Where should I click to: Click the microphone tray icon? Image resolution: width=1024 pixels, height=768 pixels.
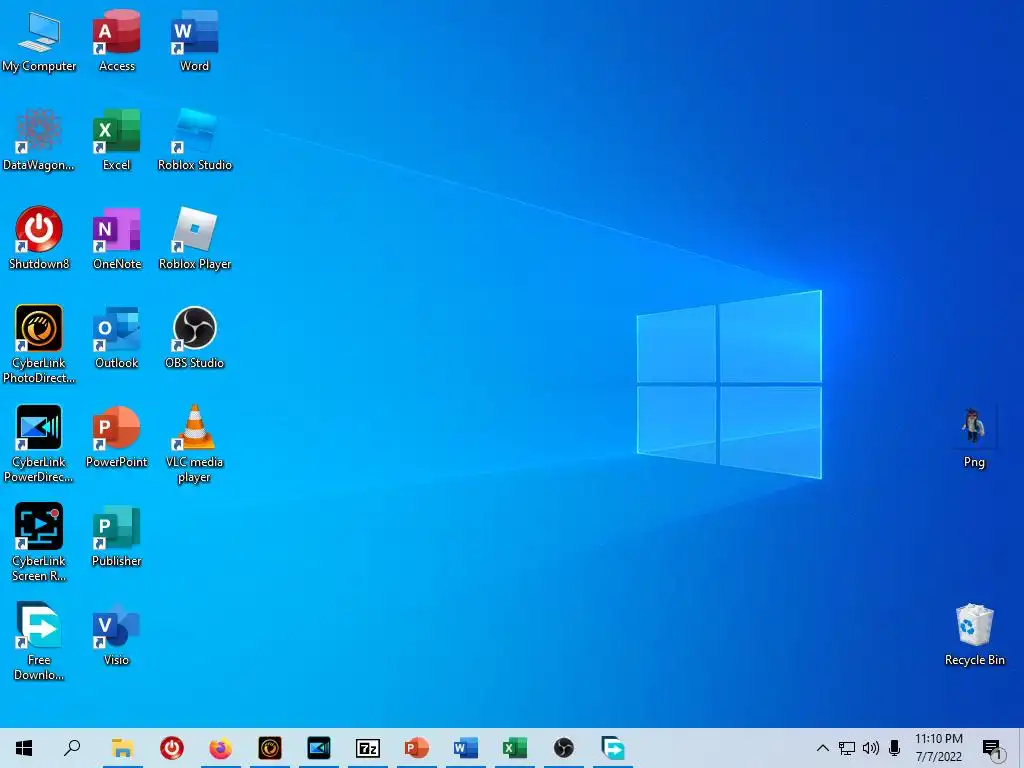point(895,748)
